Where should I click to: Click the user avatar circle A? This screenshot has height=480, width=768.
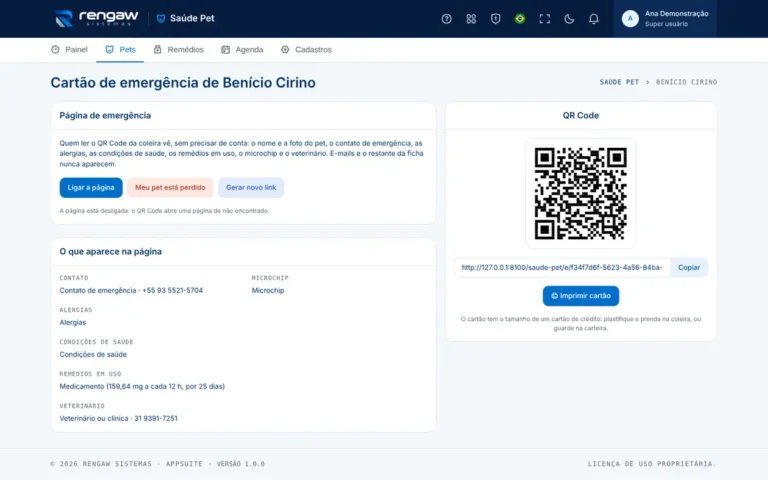630,19
